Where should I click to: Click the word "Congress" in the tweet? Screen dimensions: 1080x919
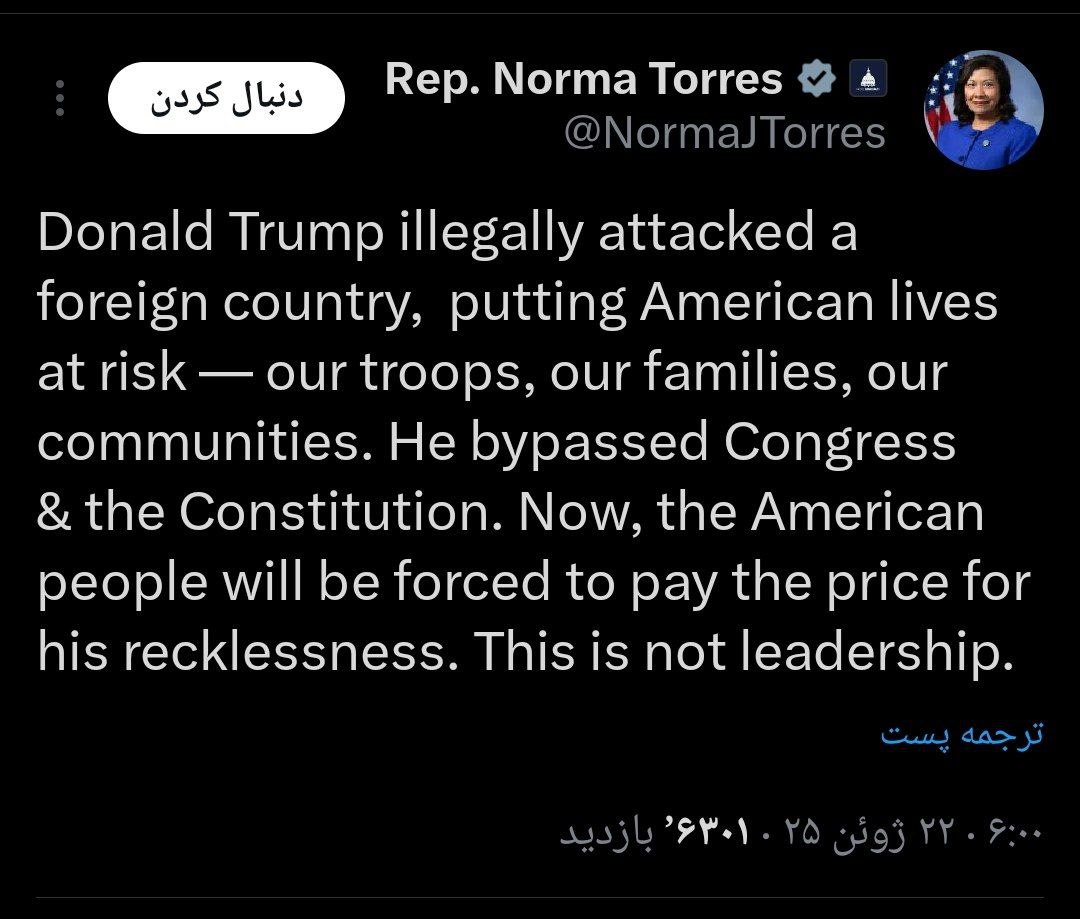[840, 443]
